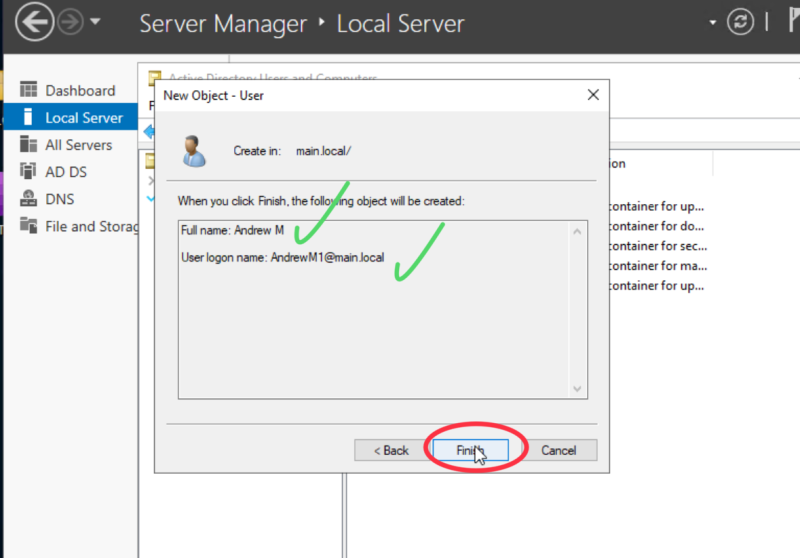The width and height of the screenshot is (800, 558).
Task: Click the All Servers sidebar icon
Action: point(28,145)
